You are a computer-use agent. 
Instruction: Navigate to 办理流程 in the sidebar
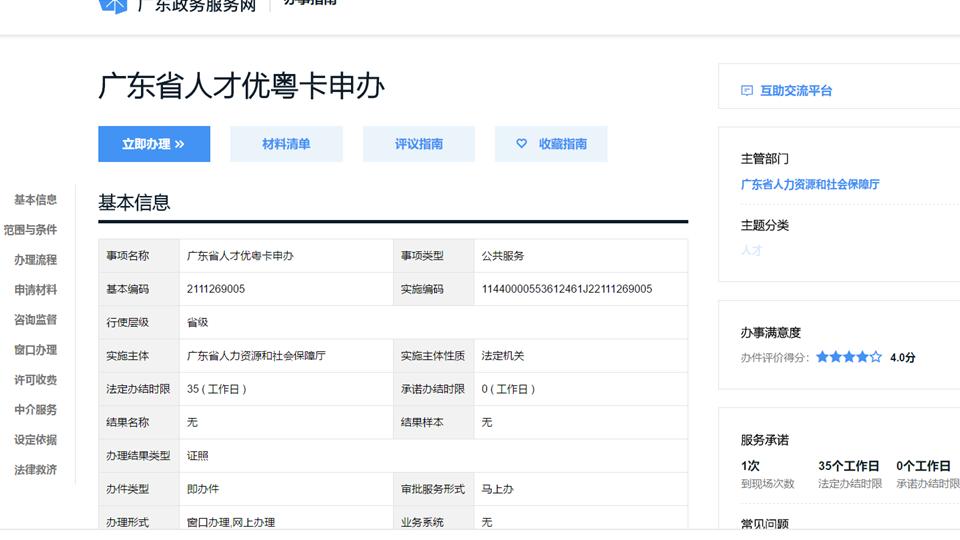tap(36, 260)
